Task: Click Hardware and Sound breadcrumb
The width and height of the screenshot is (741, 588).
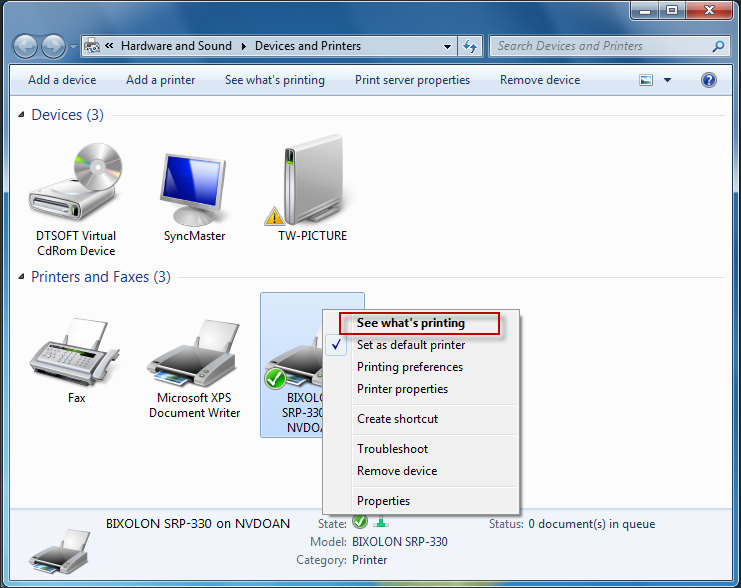Action: tap(176, 46)
